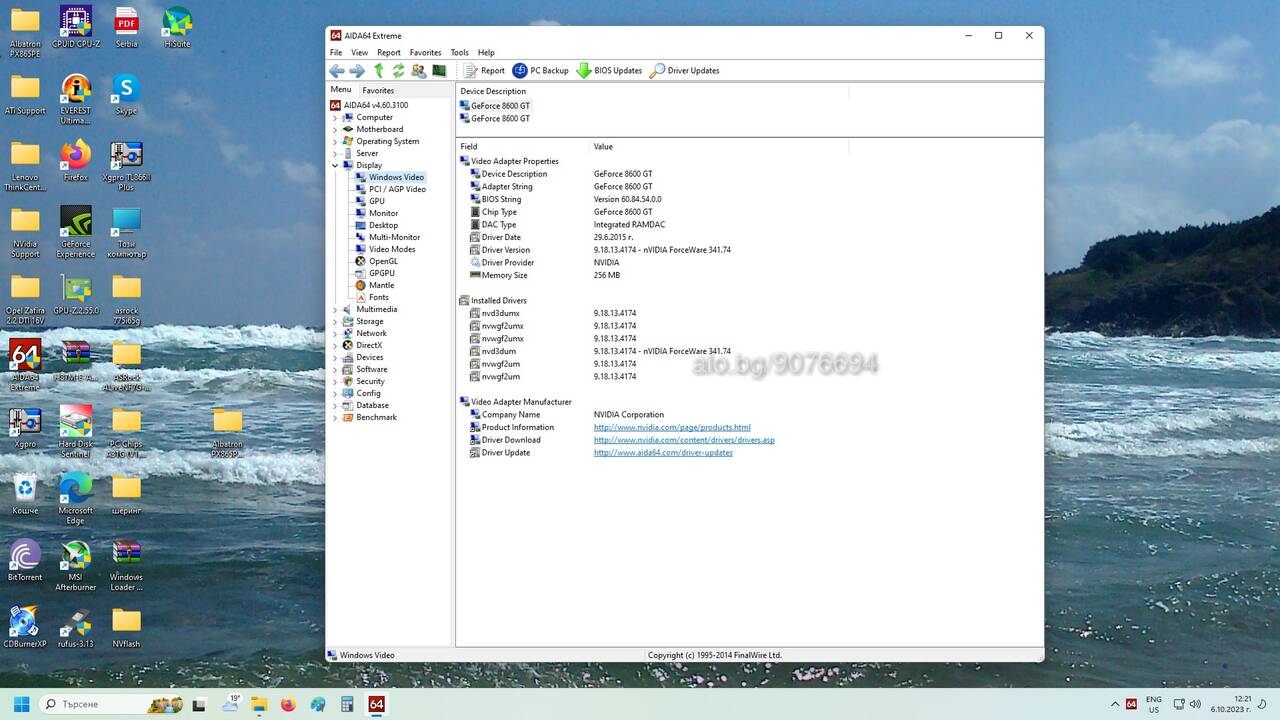Open the Skype desktop shortcut

[126, 94]
